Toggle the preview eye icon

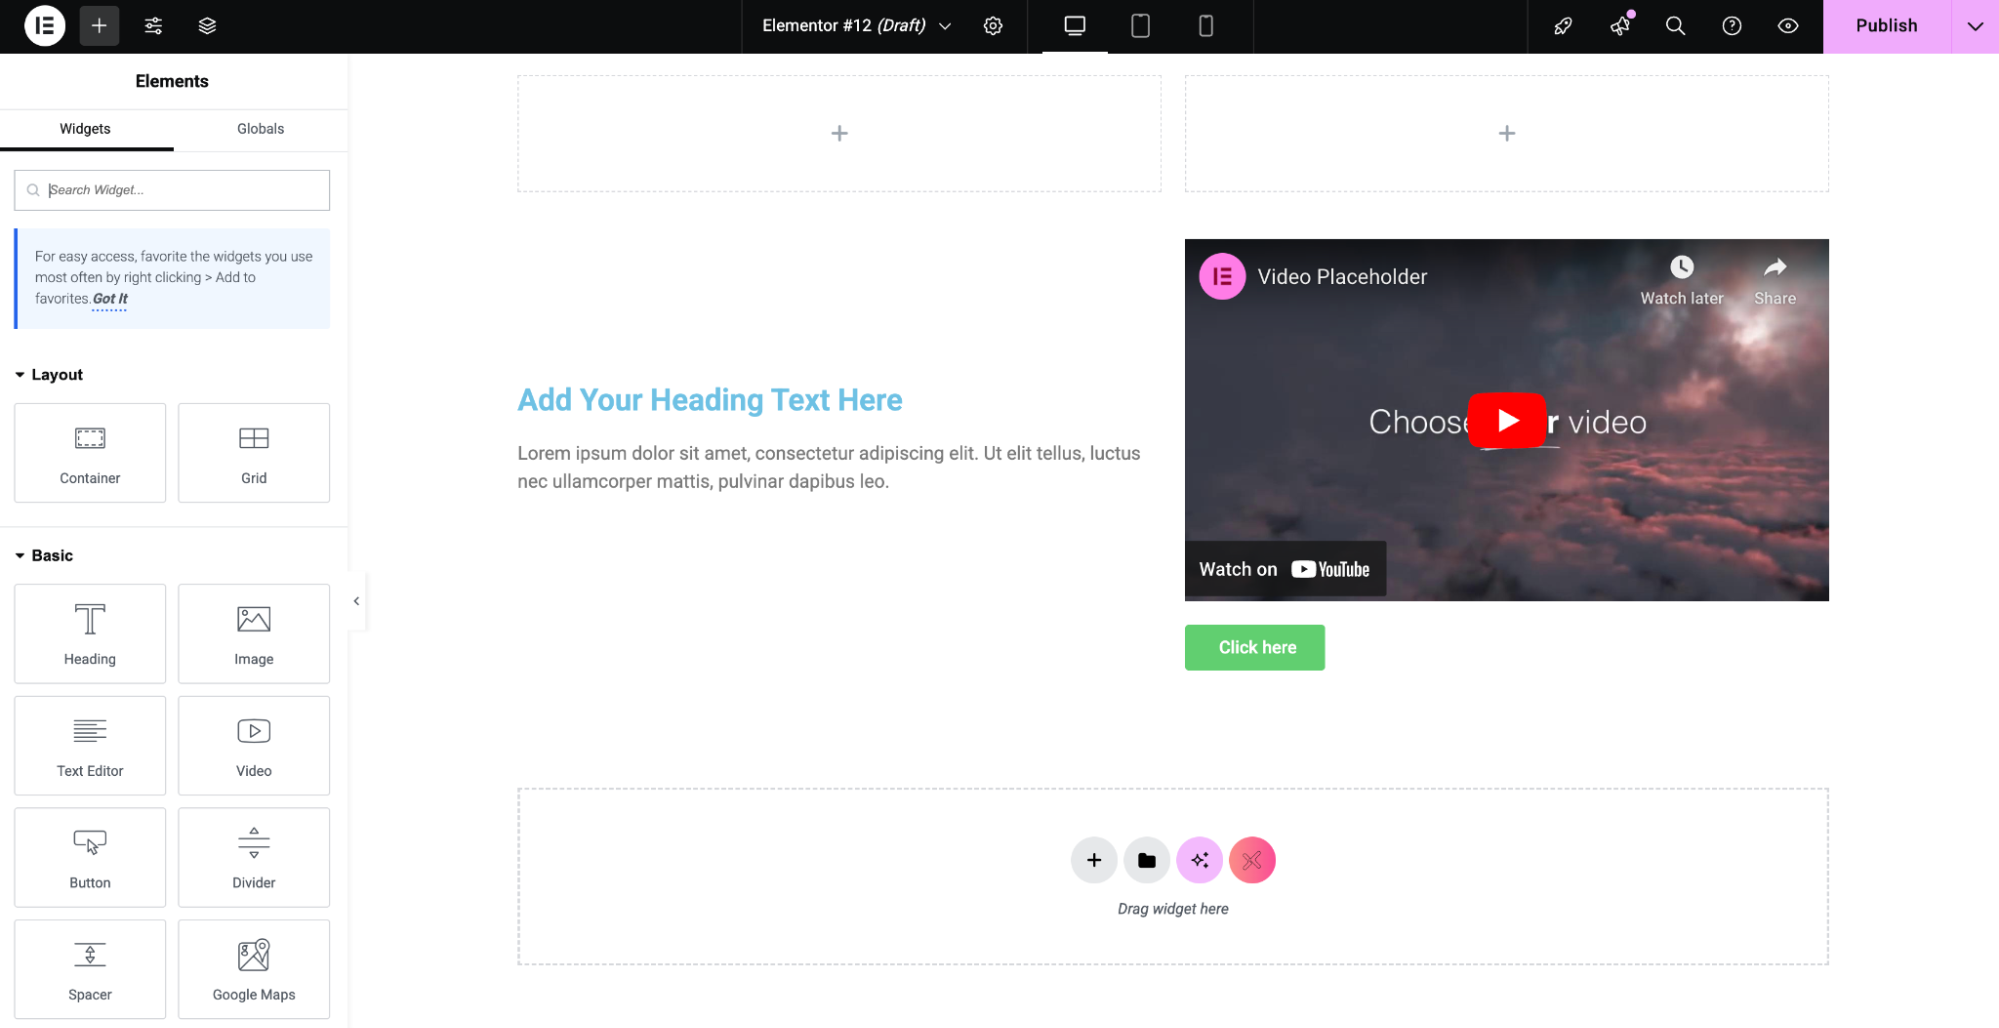pos(1788,26)
